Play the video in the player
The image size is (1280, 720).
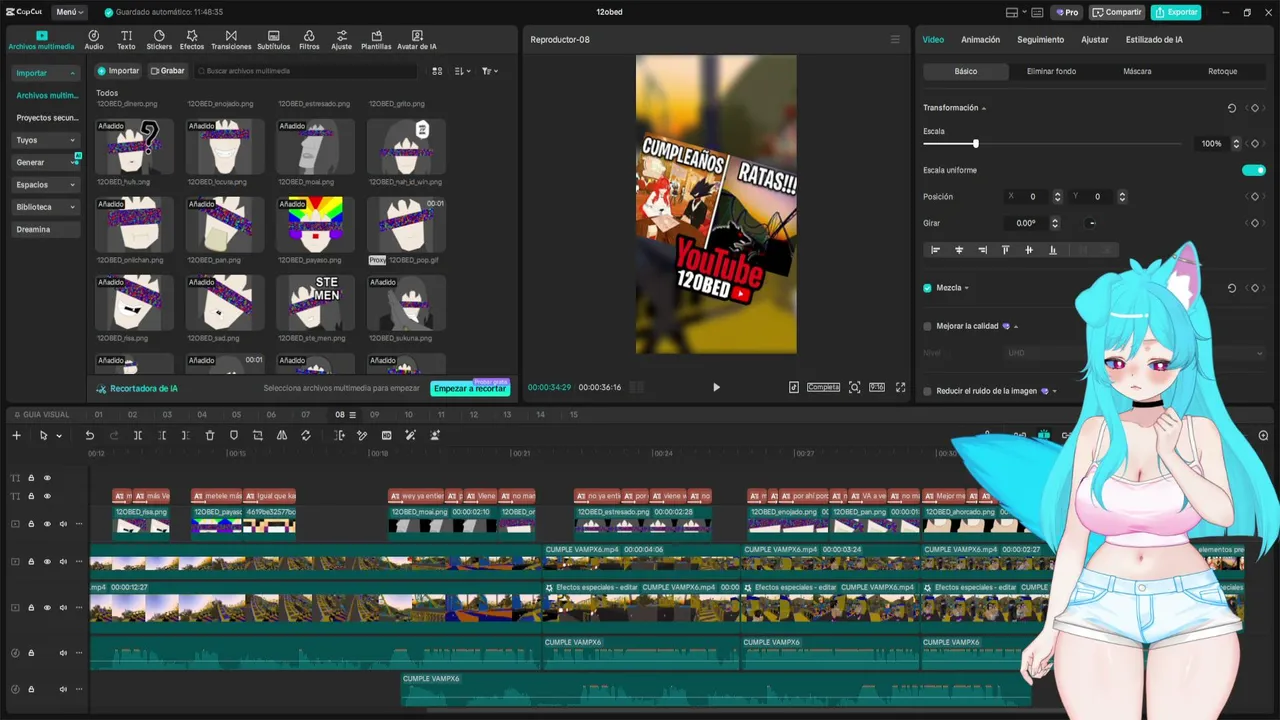tap(716, 387)
